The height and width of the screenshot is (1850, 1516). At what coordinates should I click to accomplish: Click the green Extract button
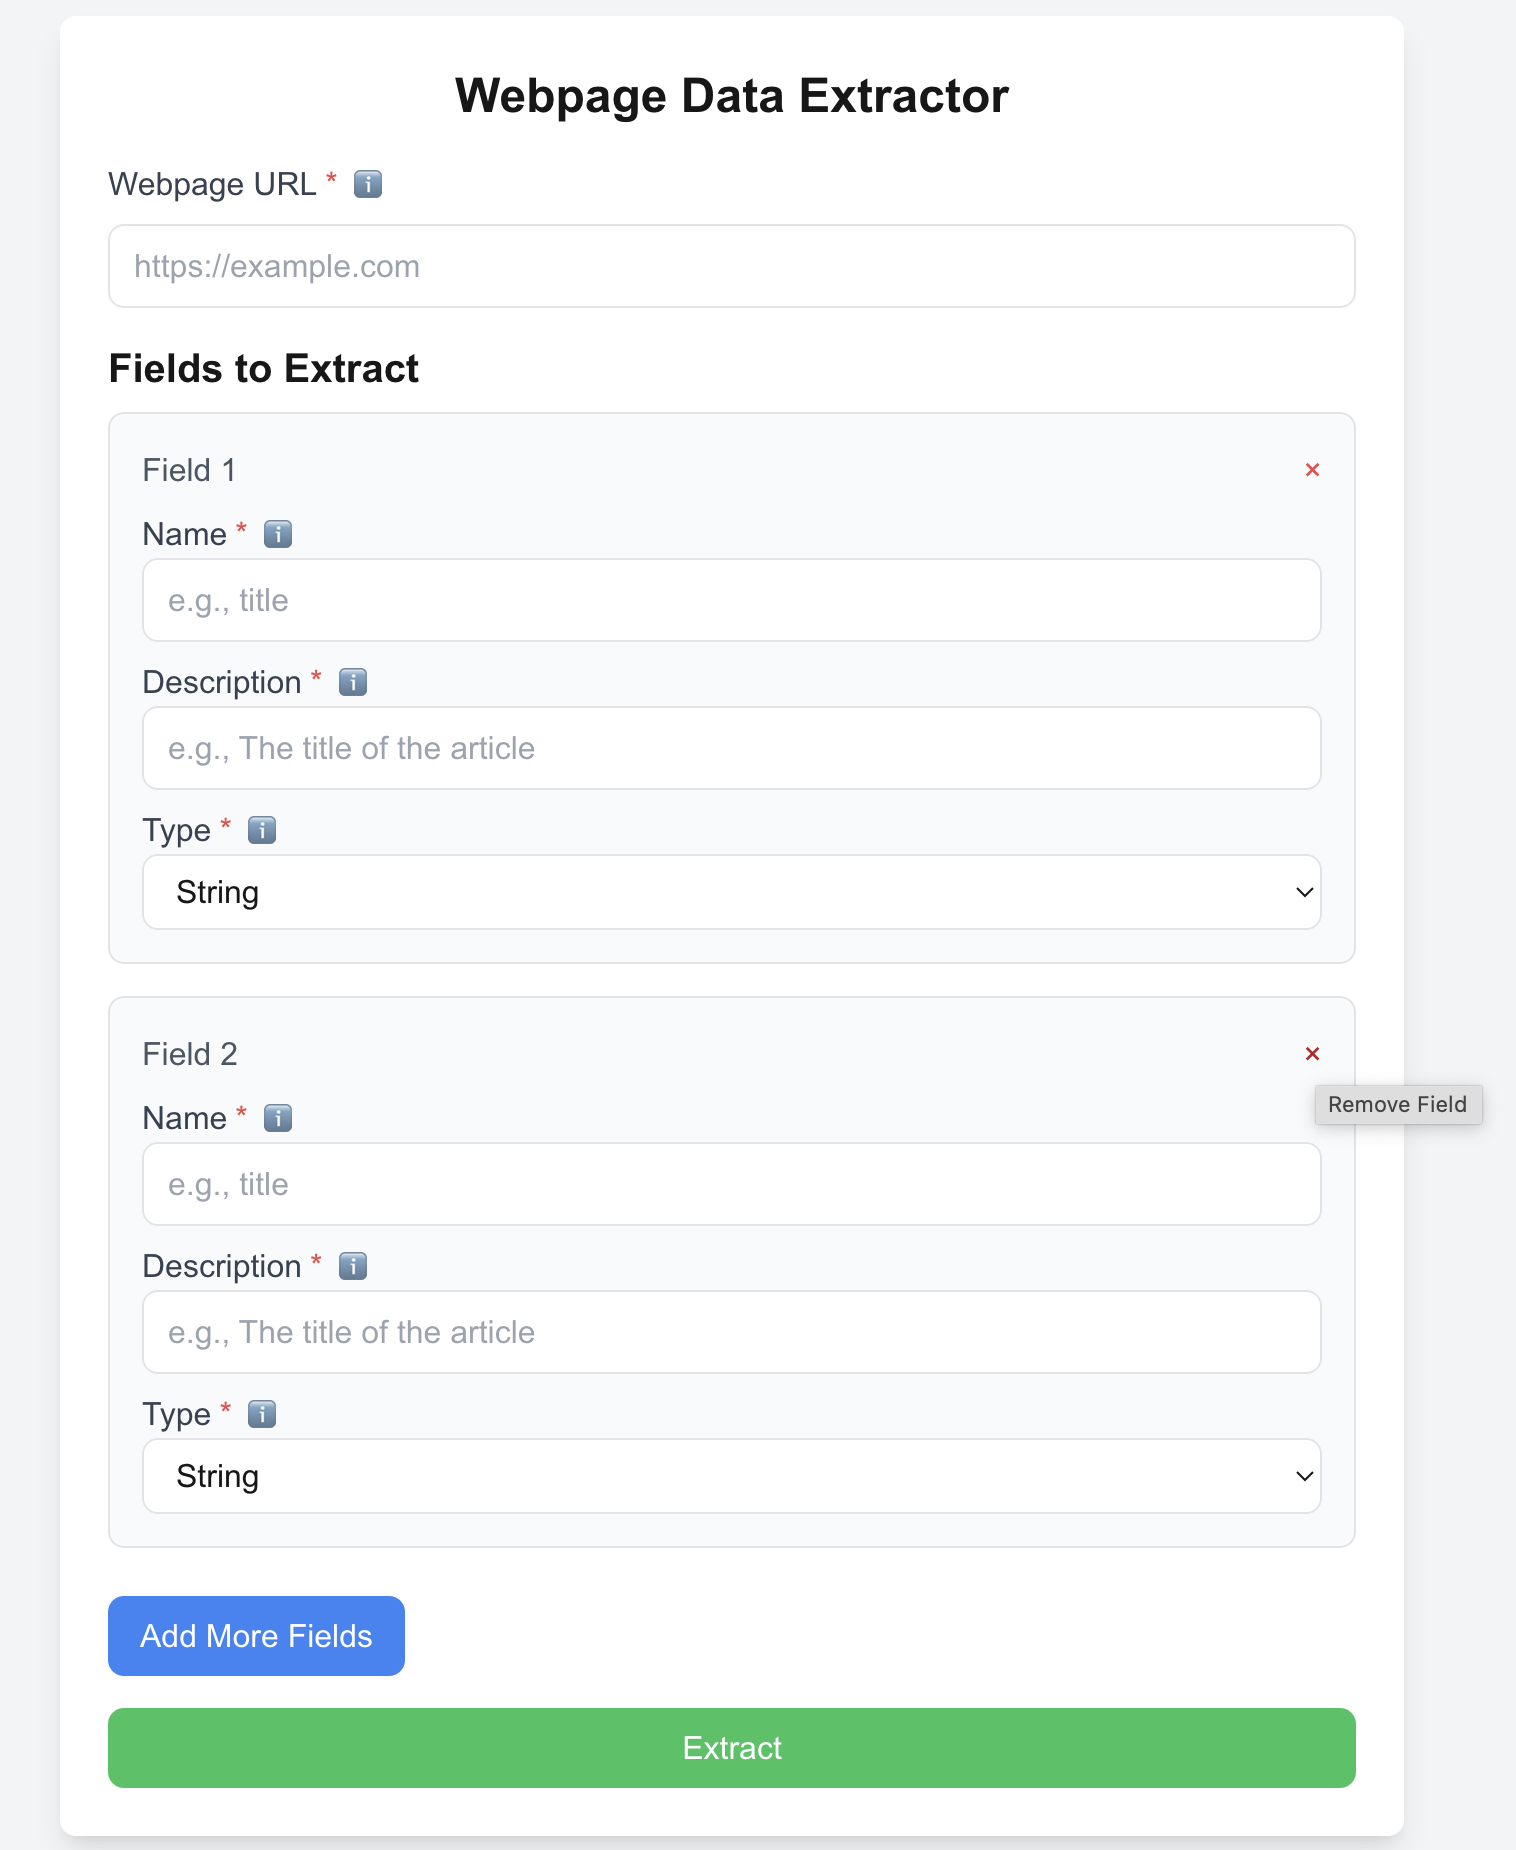click(x=731, y=1748)
